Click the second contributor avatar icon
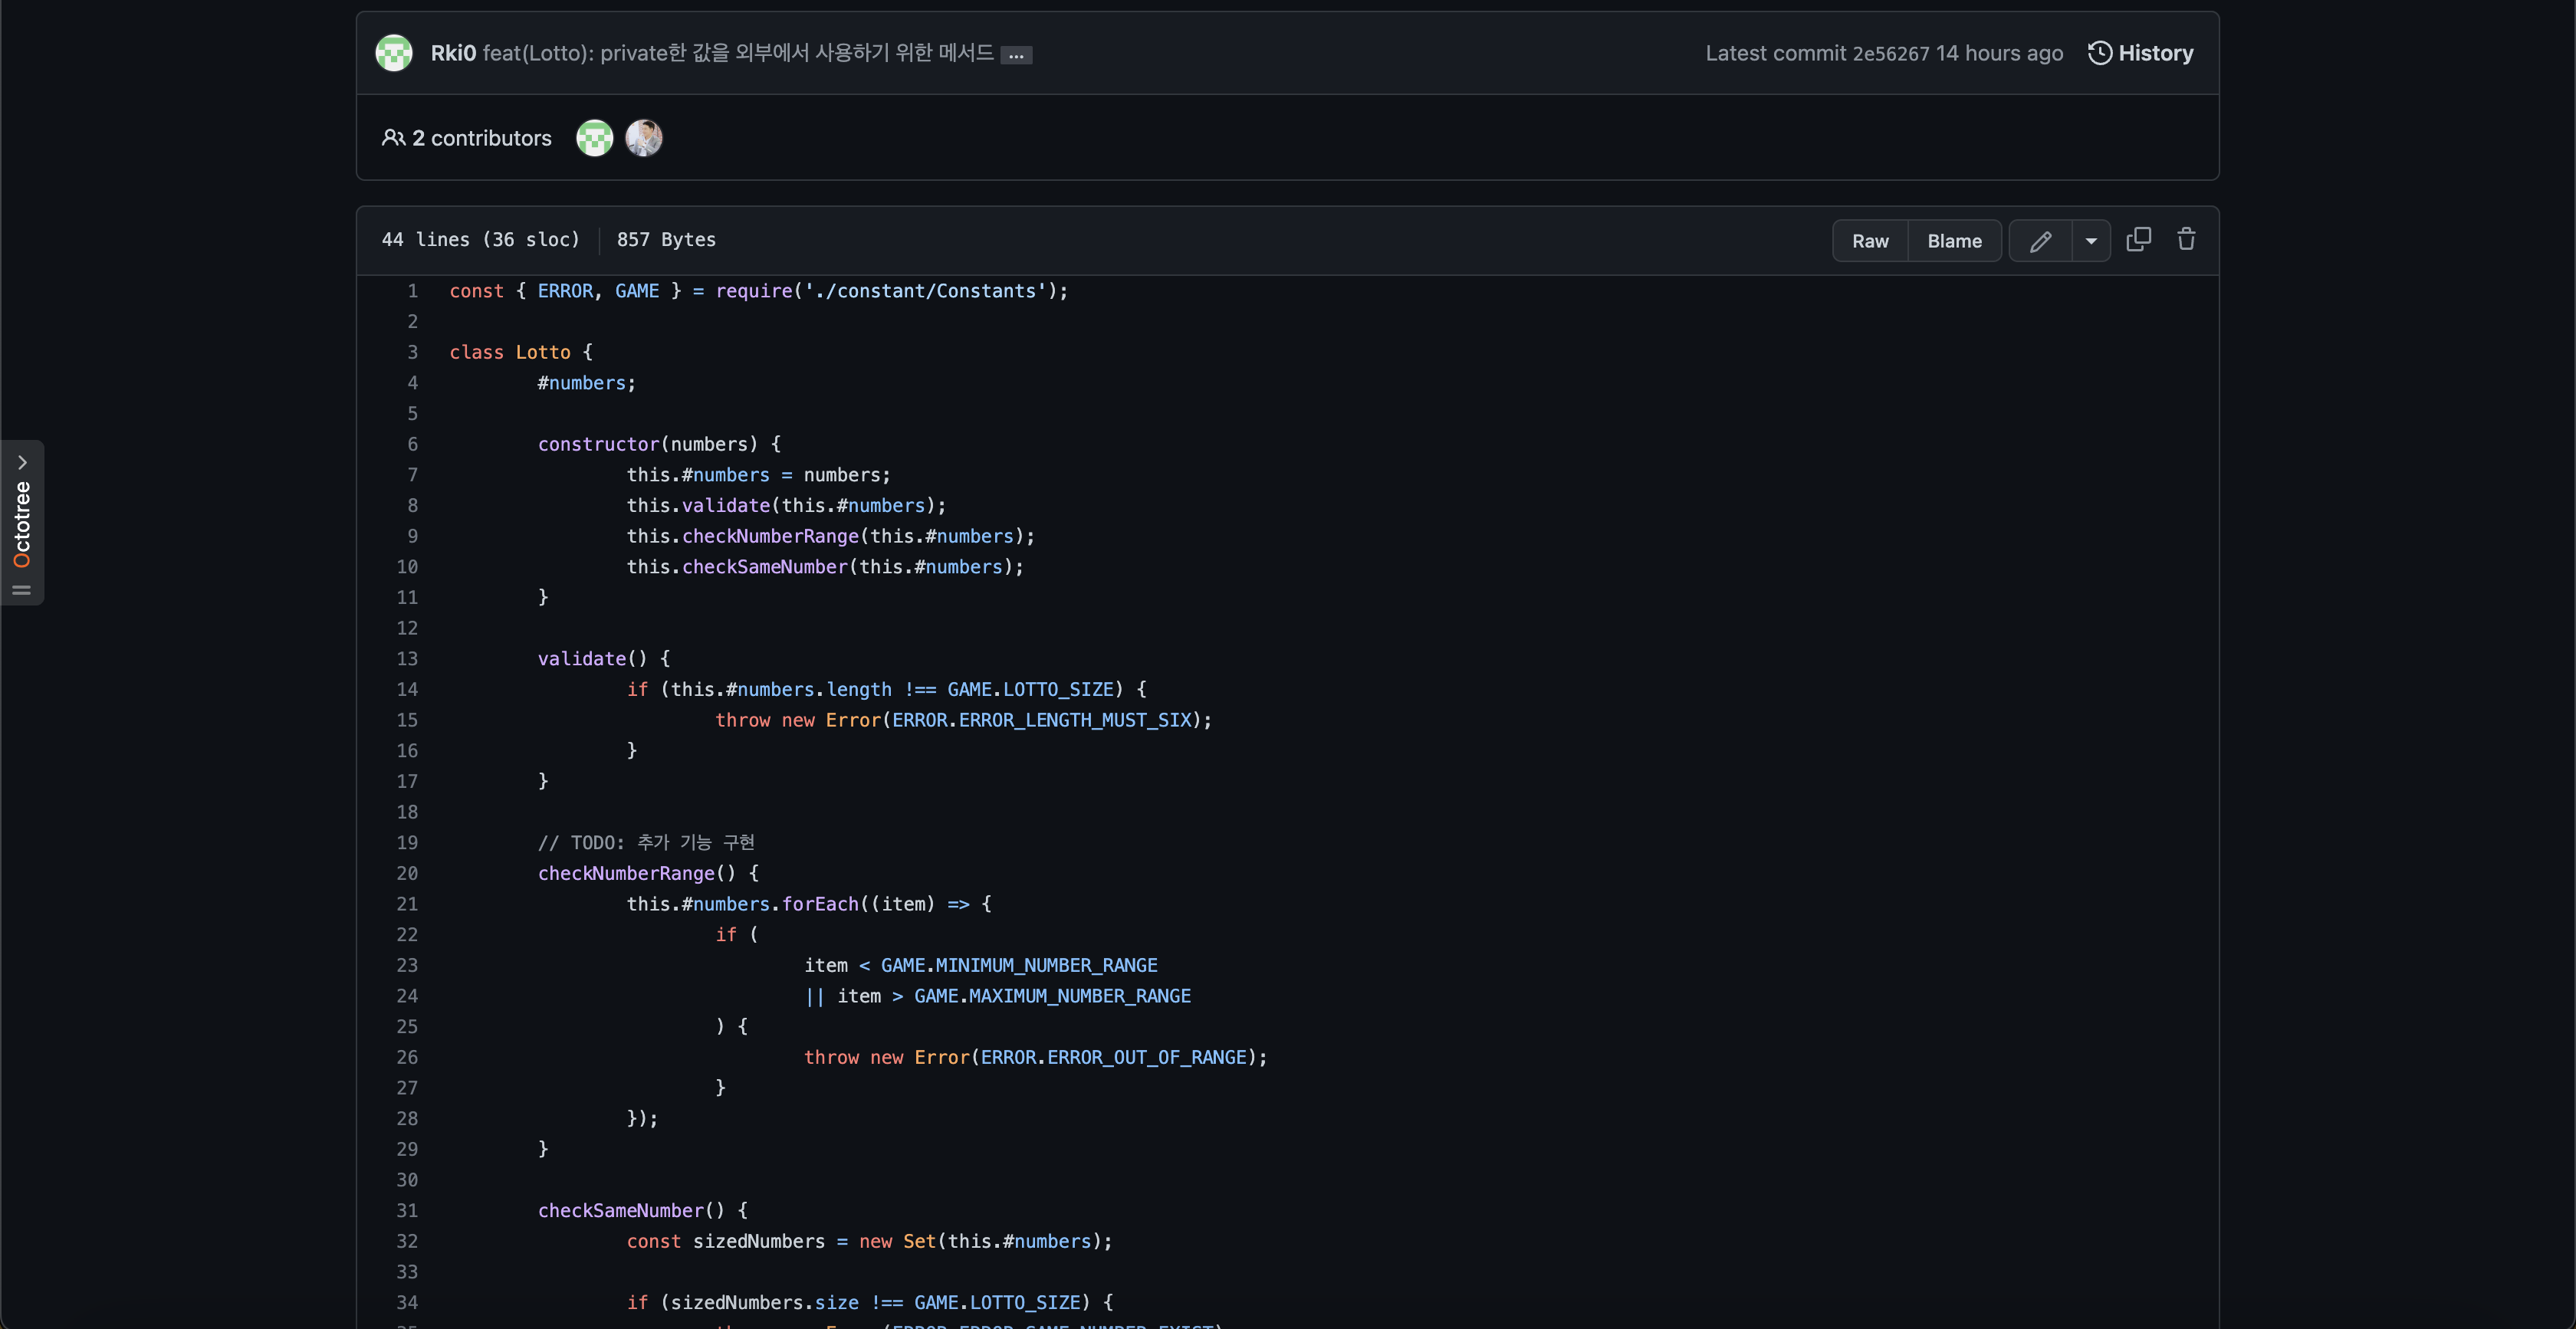 coord(646,136)
